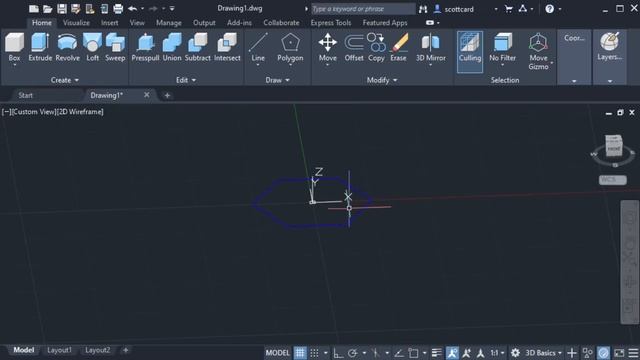
Task: Select the Erase tool
Action: point(398,48)
